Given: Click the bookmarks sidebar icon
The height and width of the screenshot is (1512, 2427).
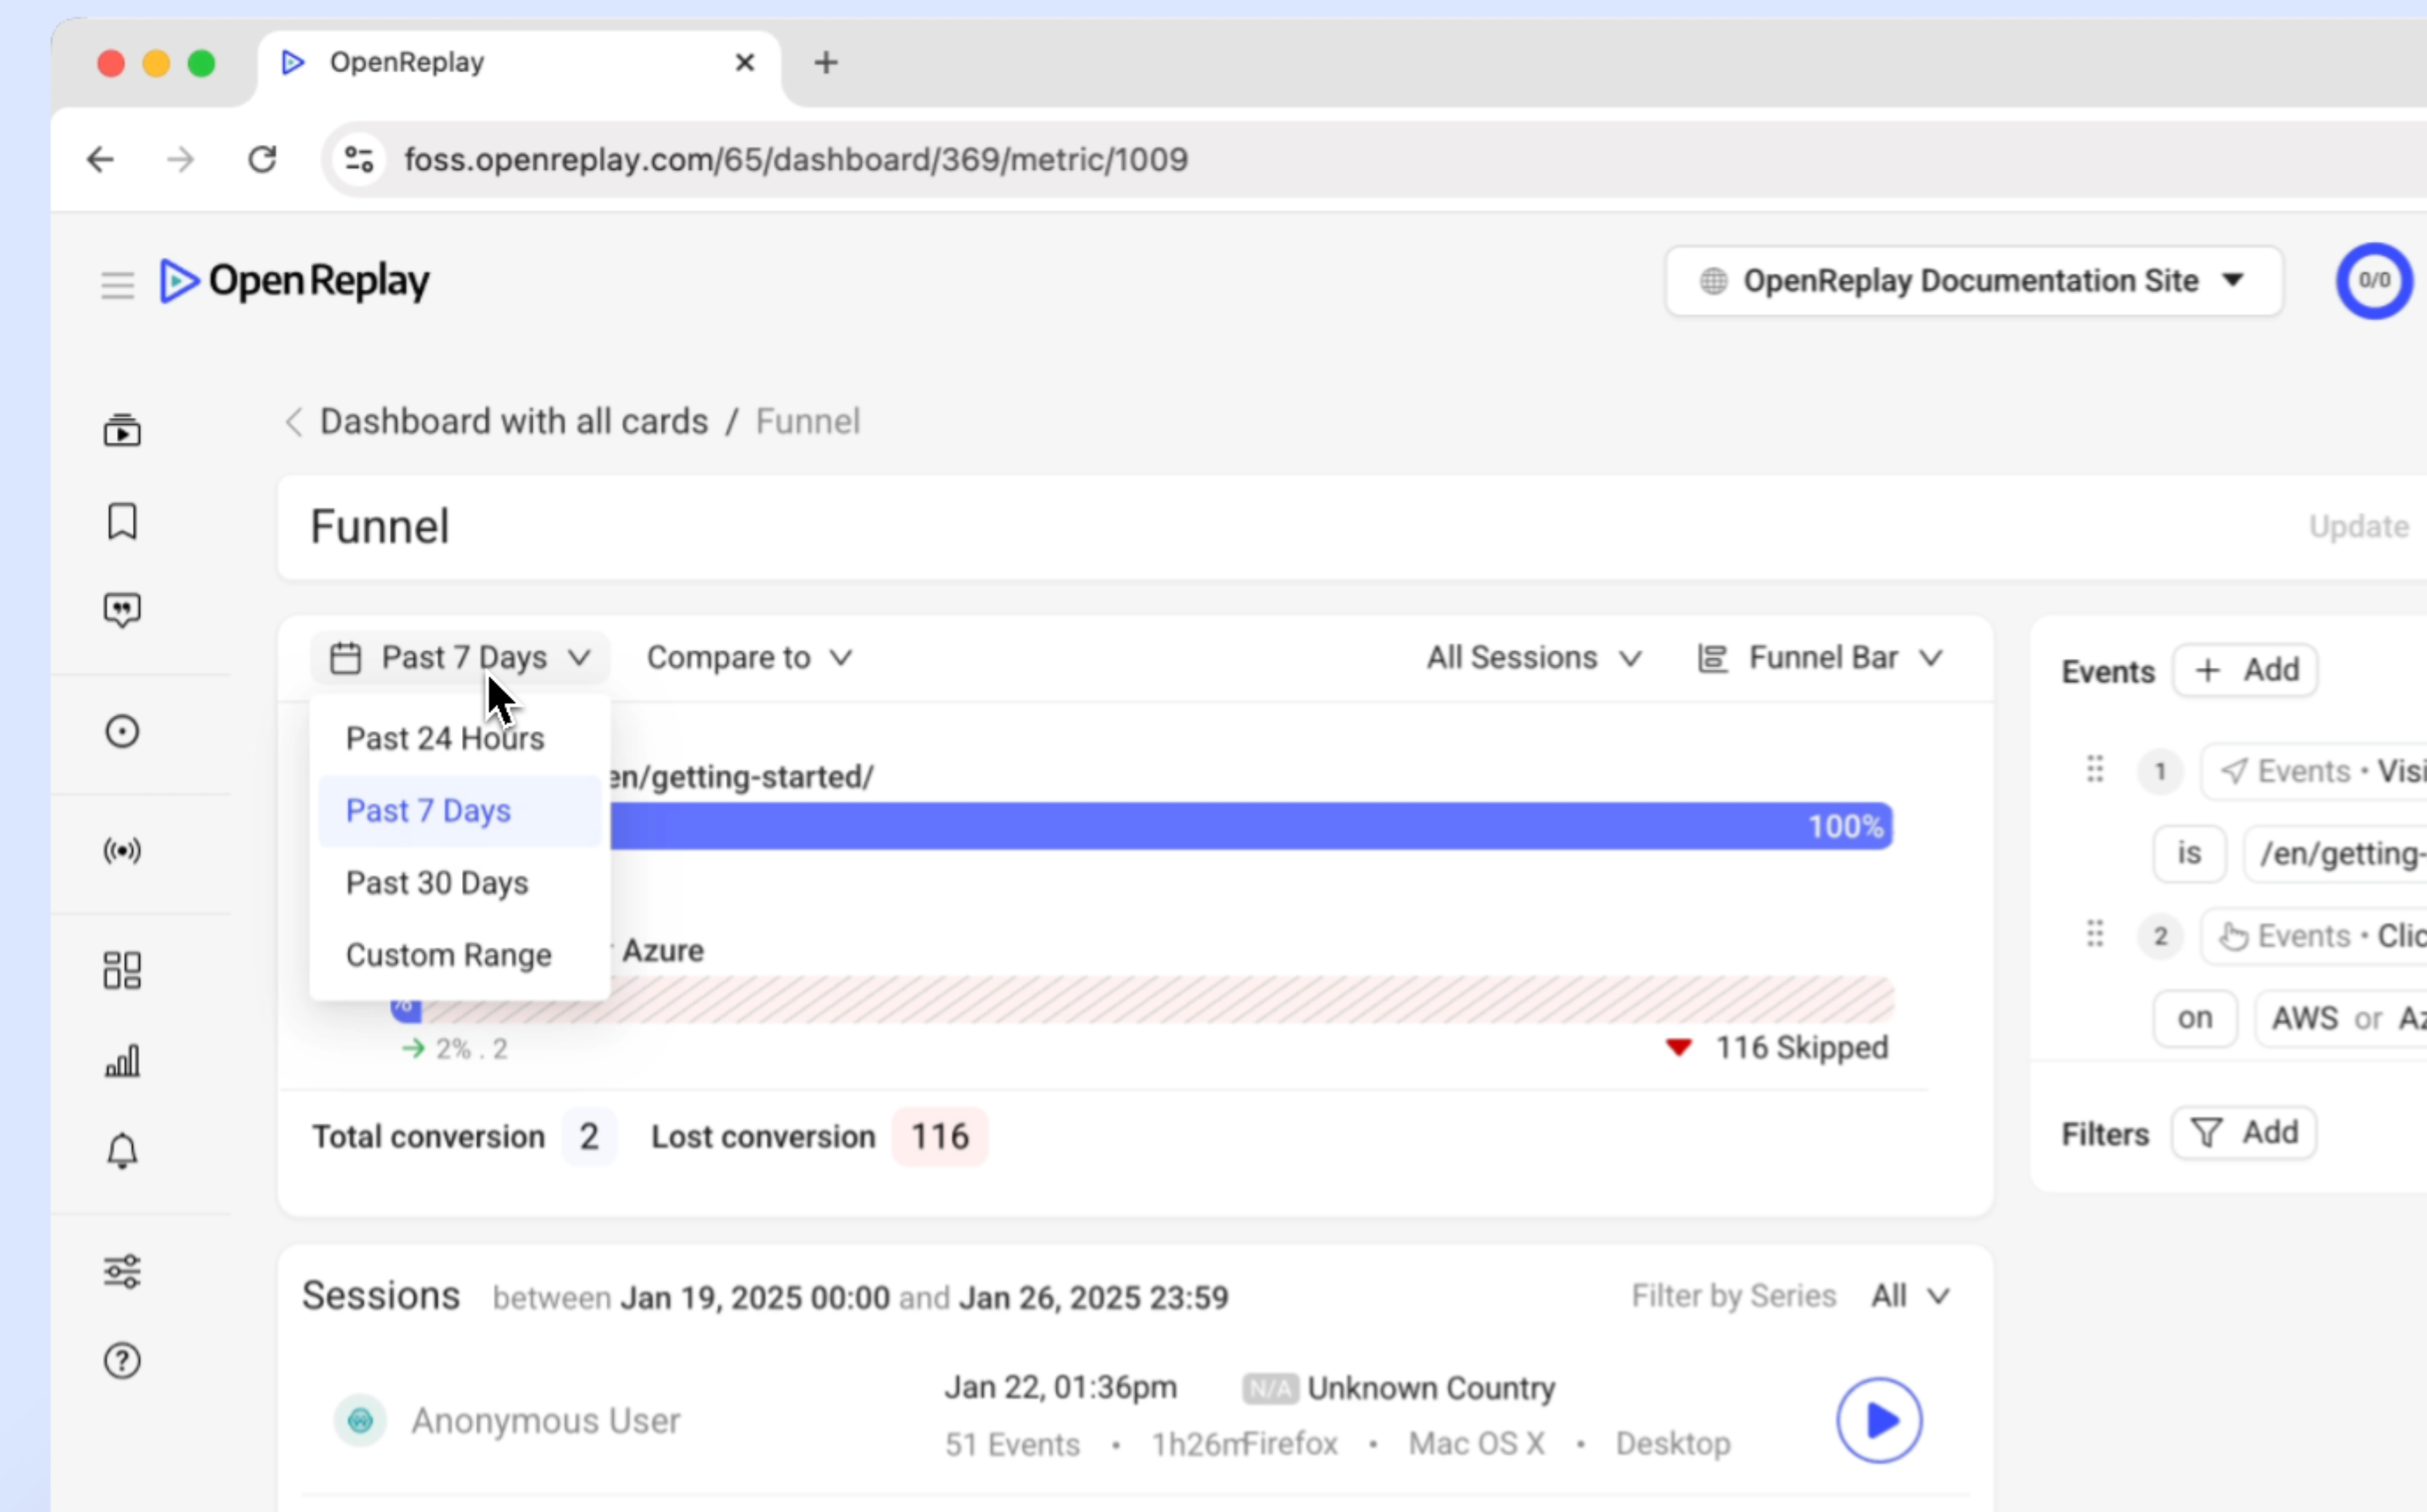Looking at the screenshot, I should (122, 521).
